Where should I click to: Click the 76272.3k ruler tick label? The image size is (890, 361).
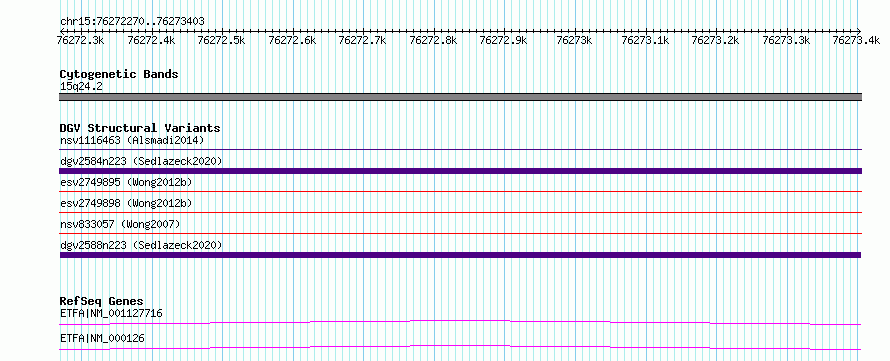(81, 40)
